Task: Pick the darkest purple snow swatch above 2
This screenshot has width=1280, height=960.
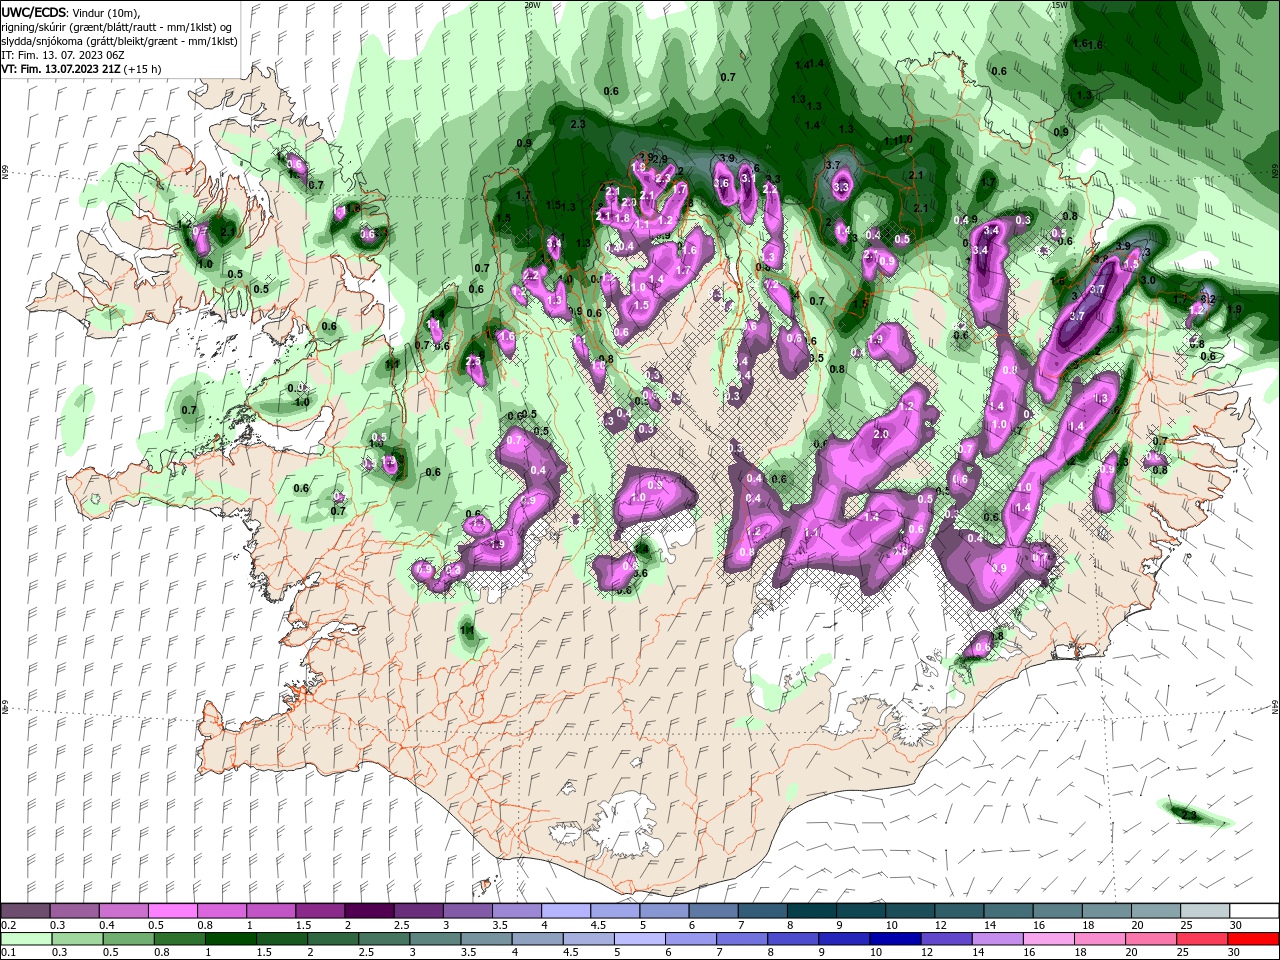Action: tap(368, 911)
